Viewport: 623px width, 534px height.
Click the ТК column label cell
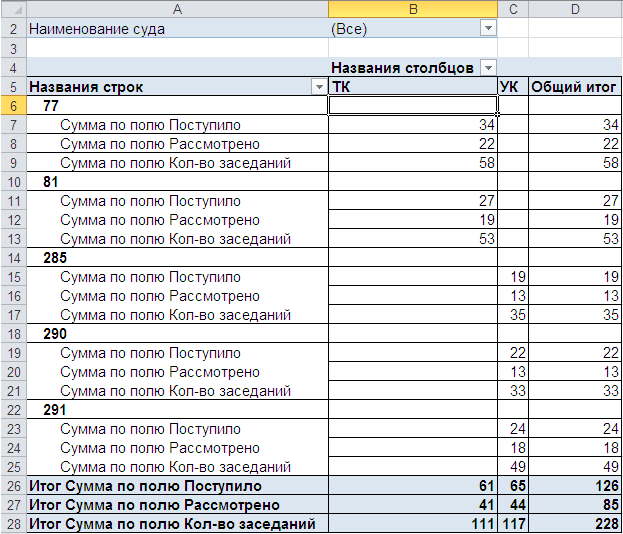(413, 87)
